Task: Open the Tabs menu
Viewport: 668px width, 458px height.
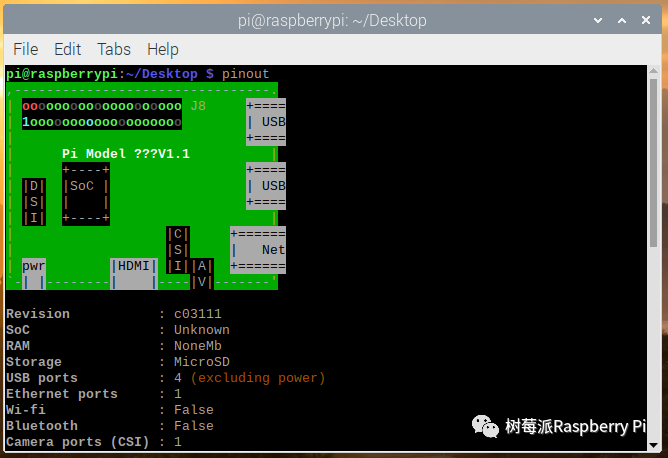Action: pos(114,49)
